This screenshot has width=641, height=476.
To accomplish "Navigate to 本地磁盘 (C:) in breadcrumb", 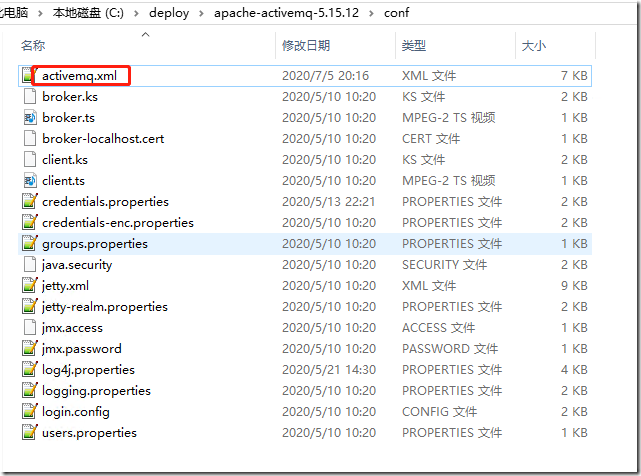I will (88, 13).
